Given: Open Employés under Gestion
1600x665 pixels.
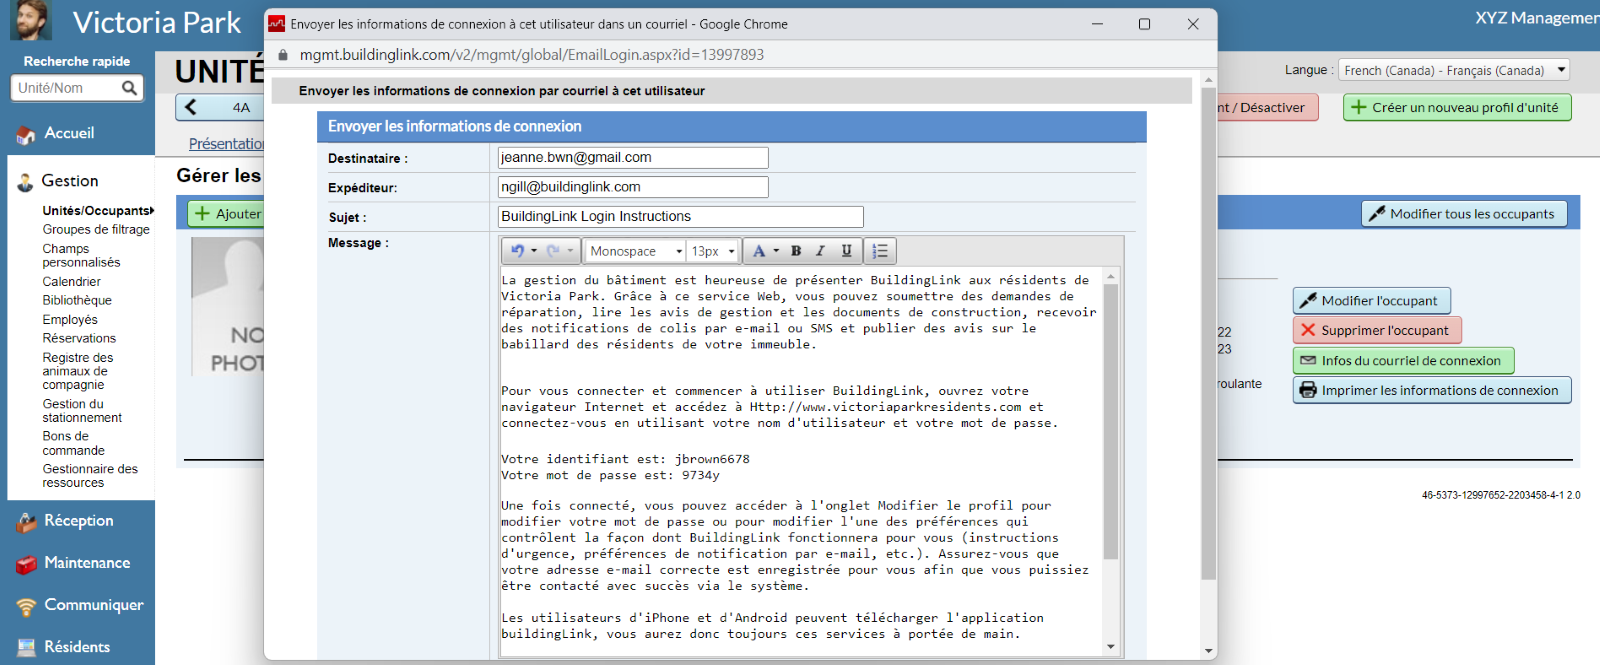Looking at the screenshot, I should pos(70,320).
